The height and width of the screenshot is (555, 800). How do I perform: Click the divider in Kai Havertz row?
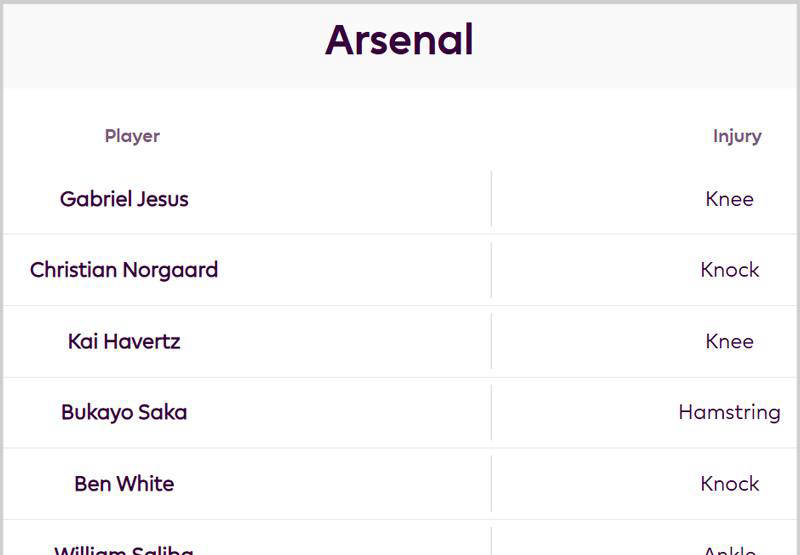click(x=491, y=341)
